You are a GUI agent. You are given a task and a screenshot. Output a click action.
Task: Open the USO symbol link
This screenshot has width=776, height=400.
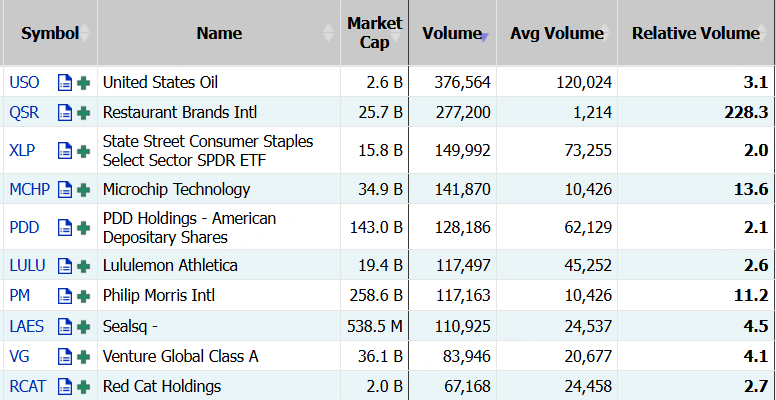click(24, 82)
